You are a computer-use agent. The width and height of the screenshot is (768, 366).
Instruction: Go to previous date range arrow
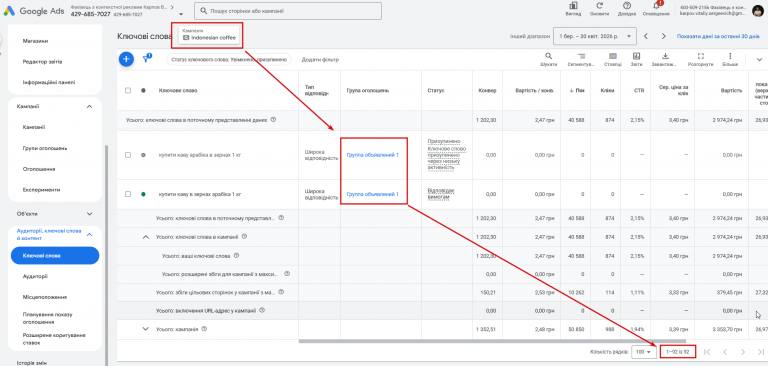646,36
